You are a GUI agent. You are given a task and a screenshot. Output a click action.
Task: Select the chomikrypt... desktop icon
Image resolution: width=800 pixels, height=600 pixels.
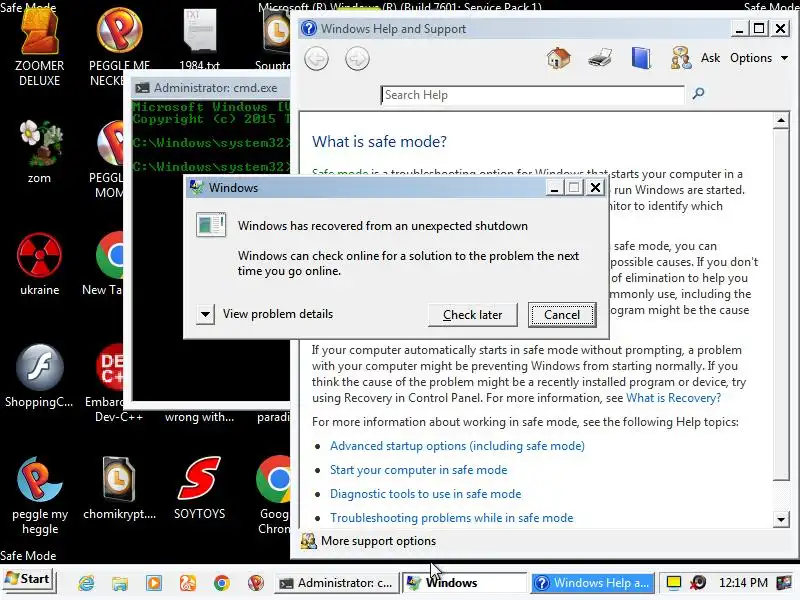(x=119, y=488)
